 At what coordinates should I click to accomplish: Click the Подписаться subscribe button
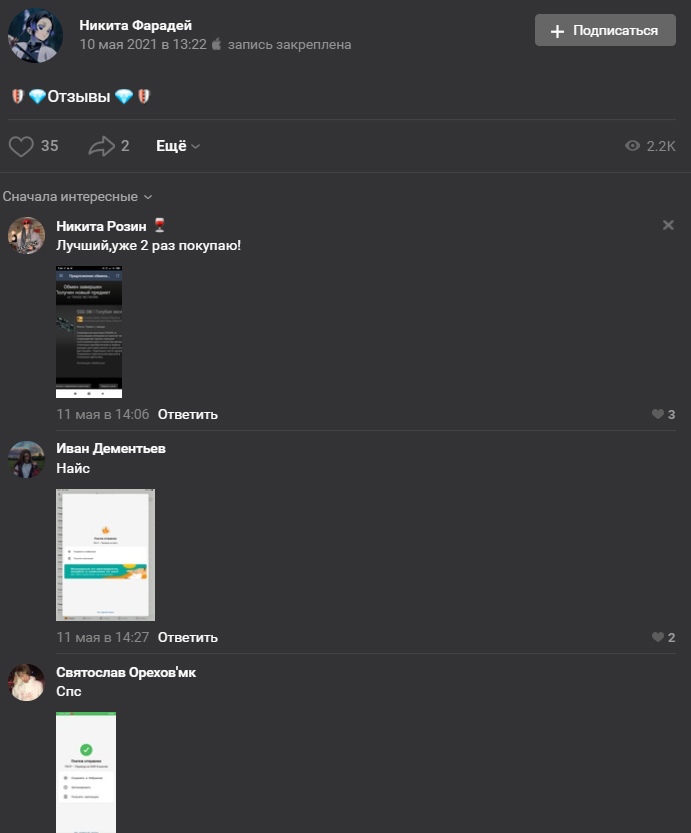pyautogui.click(x=605, y=30)
